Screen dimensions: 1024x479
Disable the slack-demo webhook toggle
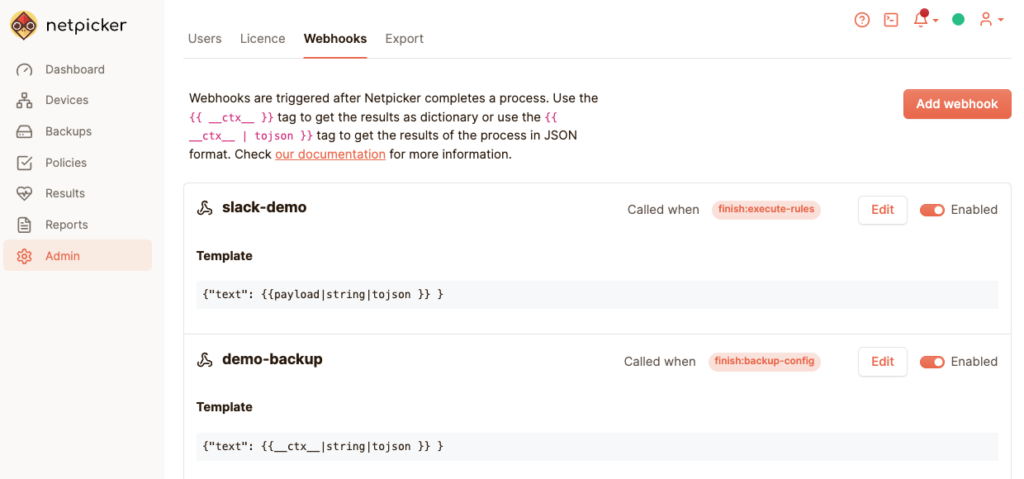click(932, 210)
